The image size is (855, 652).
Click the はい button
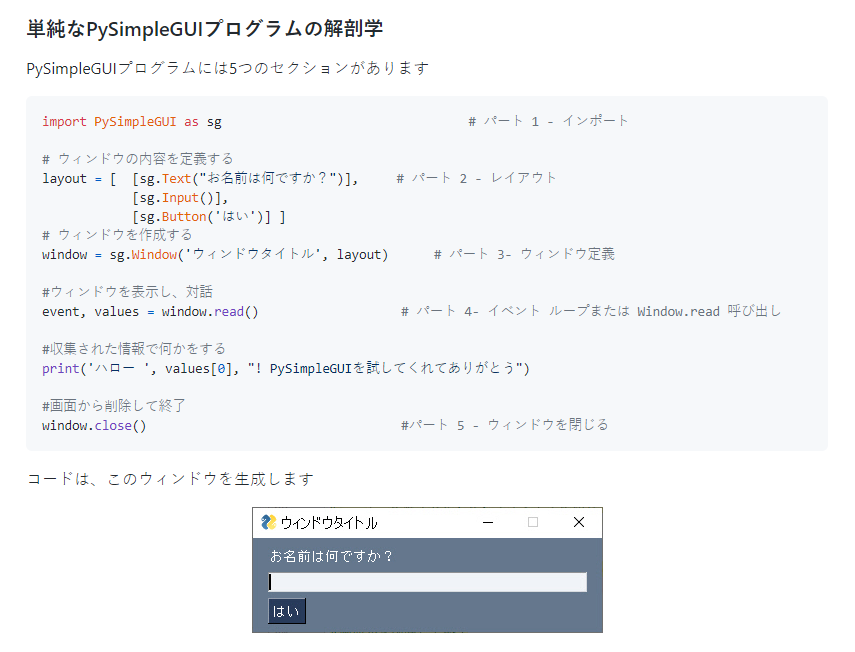coord(287,611)
